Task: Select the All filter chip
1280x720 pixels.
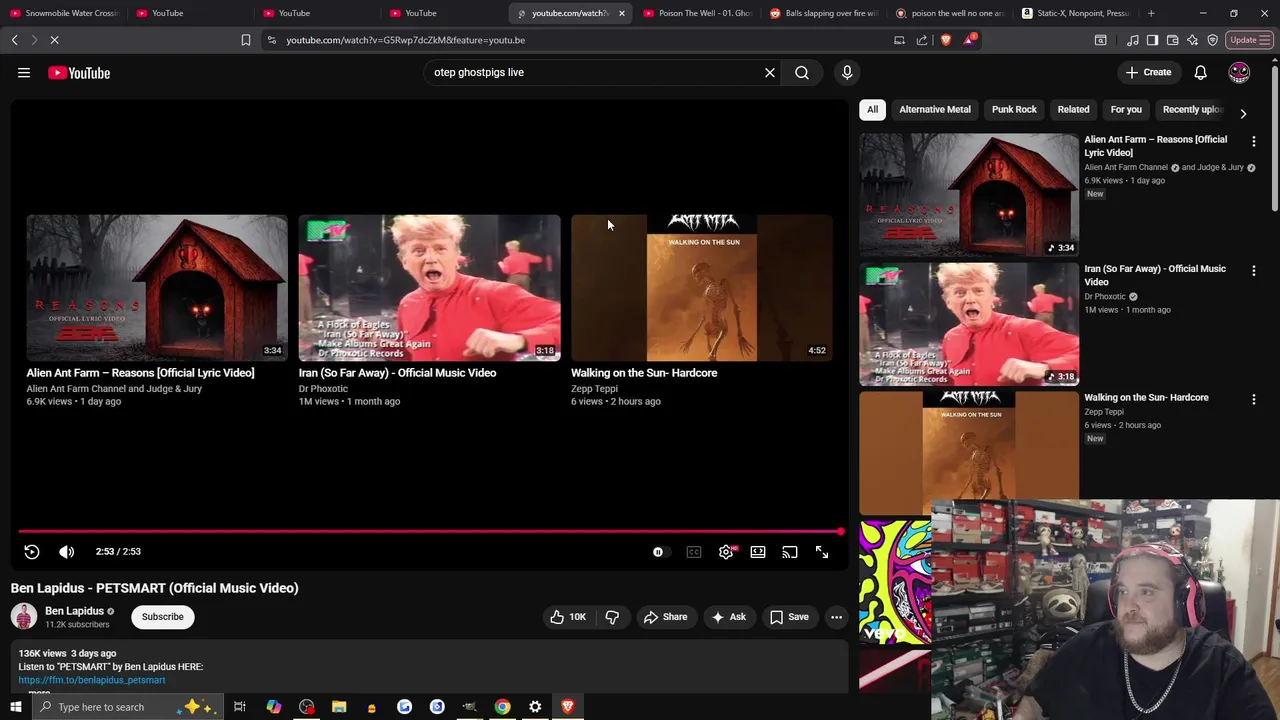Action: coord(872,110)
